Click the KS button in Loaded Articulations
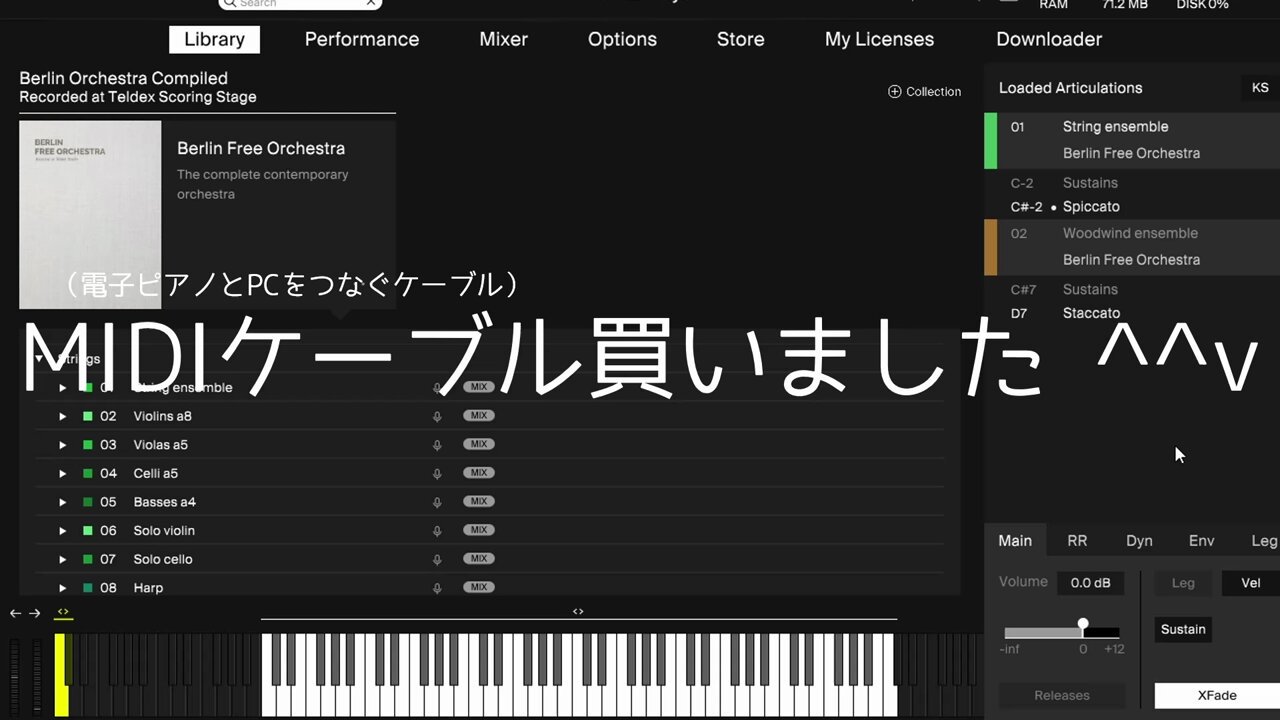Image resolution: width=1280 pixels, height=720 pixels. pos(1260,88)
